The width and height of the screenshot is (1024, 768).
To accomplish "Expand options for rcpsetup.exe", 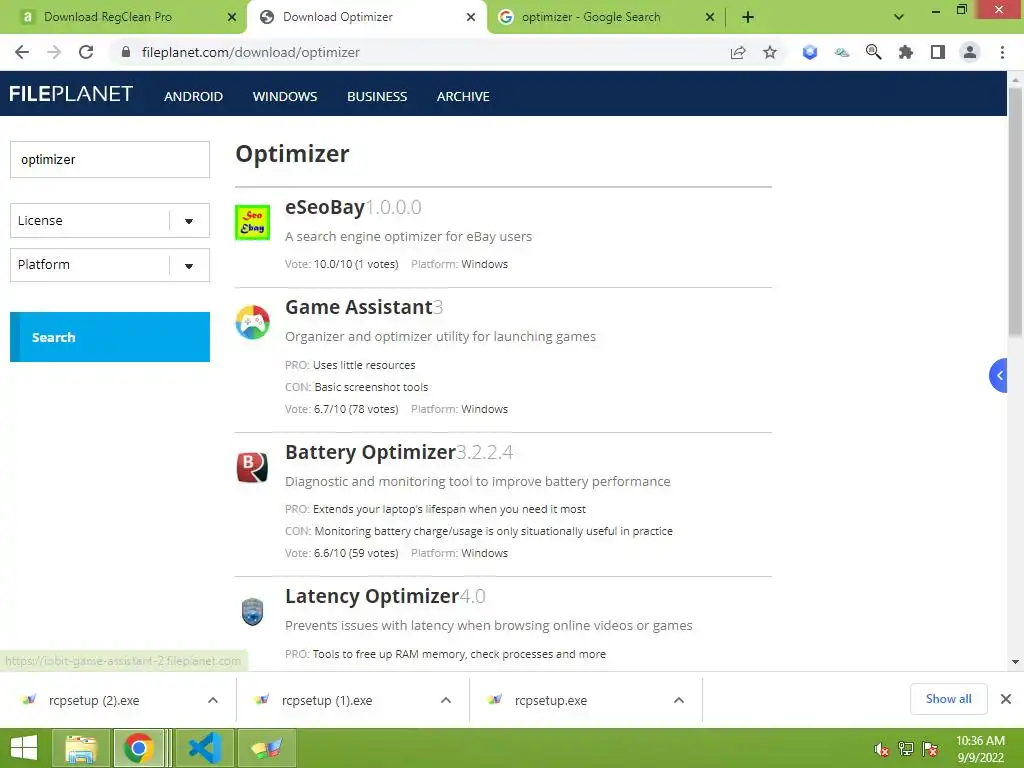I will (679, 700).
